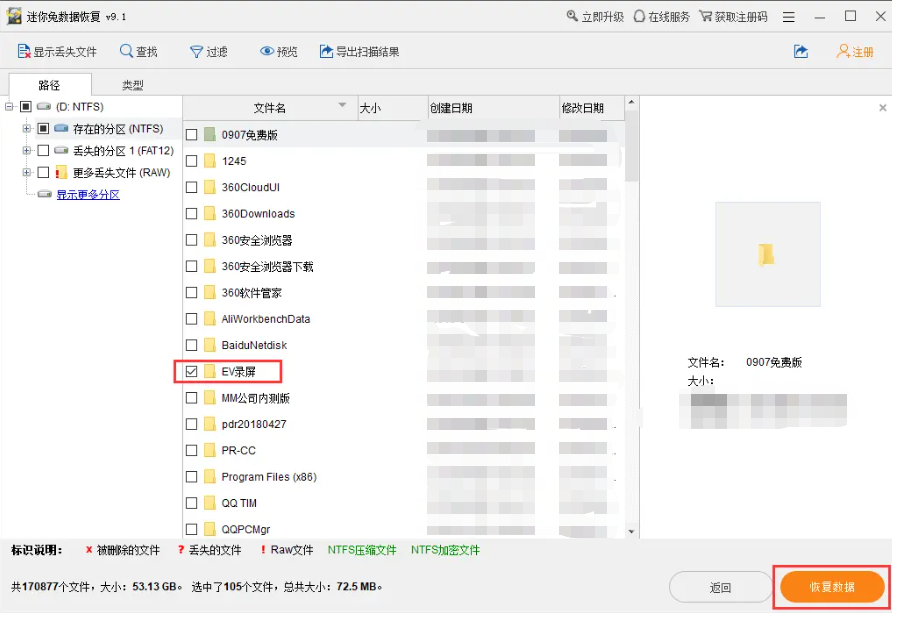Open 在线服务 headset support icon
This screenshot has height=618, width=913.
[639, 17]
